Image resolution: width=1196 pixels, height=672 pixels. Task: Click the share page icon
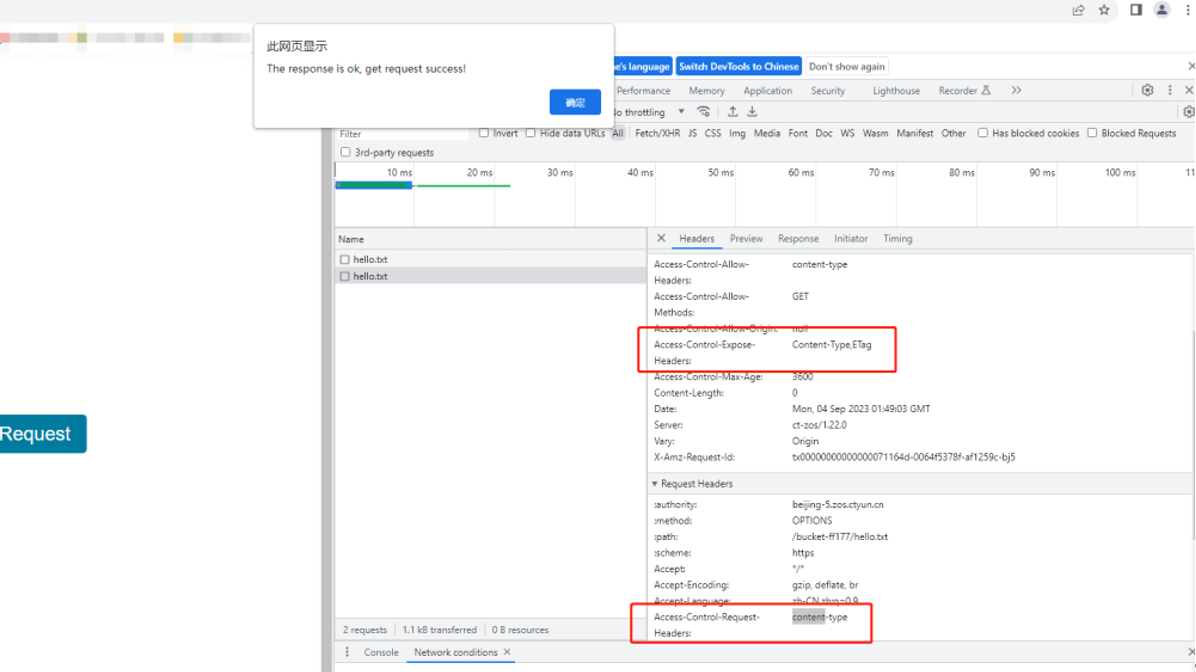[x=1078, y=10]
